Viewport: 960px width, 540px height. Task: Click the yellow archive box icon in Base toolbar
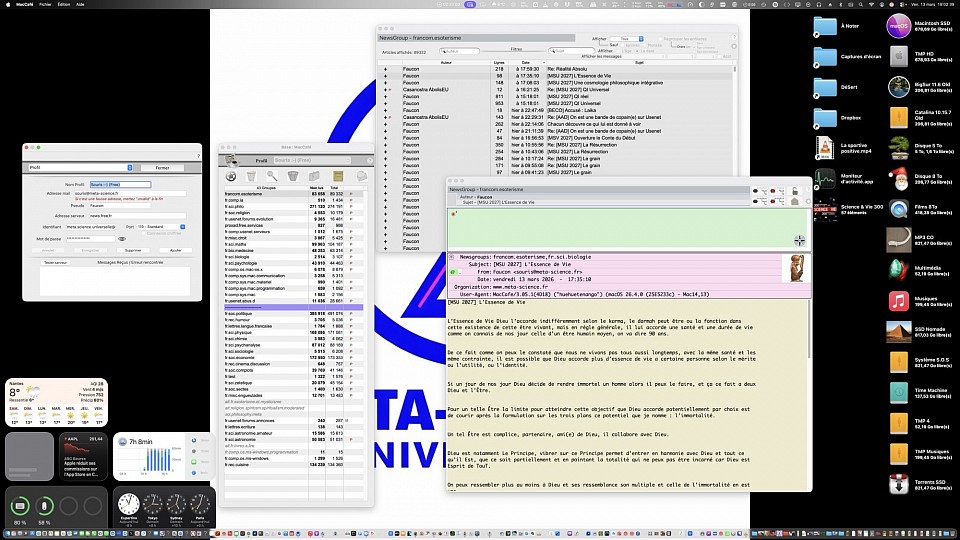339,177
